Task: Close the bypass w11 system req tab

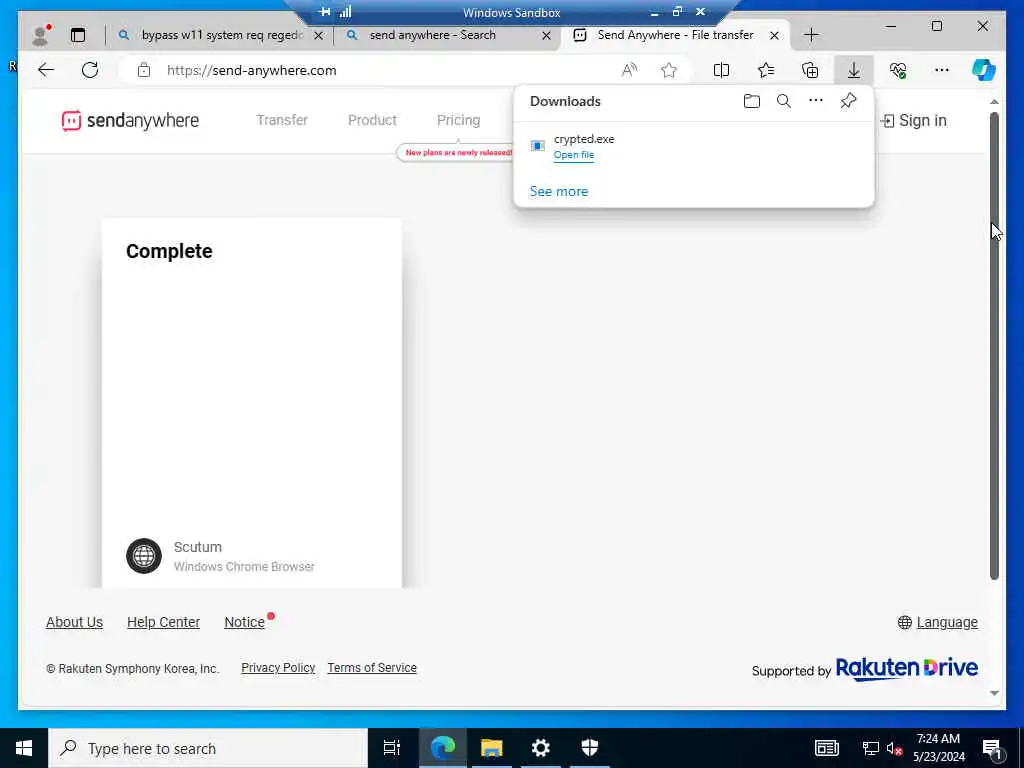Action: (x=319, y=35)
